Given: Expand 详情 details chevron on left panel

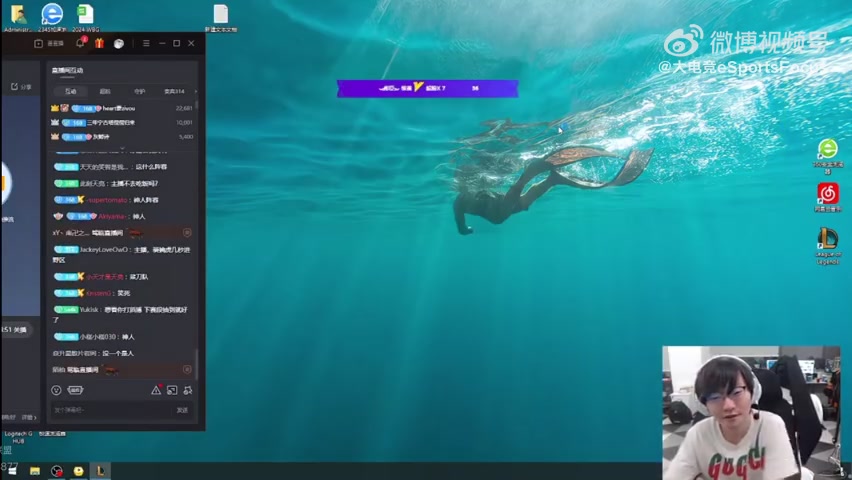Looking at the screenshot, I should (x=30, y=416).
